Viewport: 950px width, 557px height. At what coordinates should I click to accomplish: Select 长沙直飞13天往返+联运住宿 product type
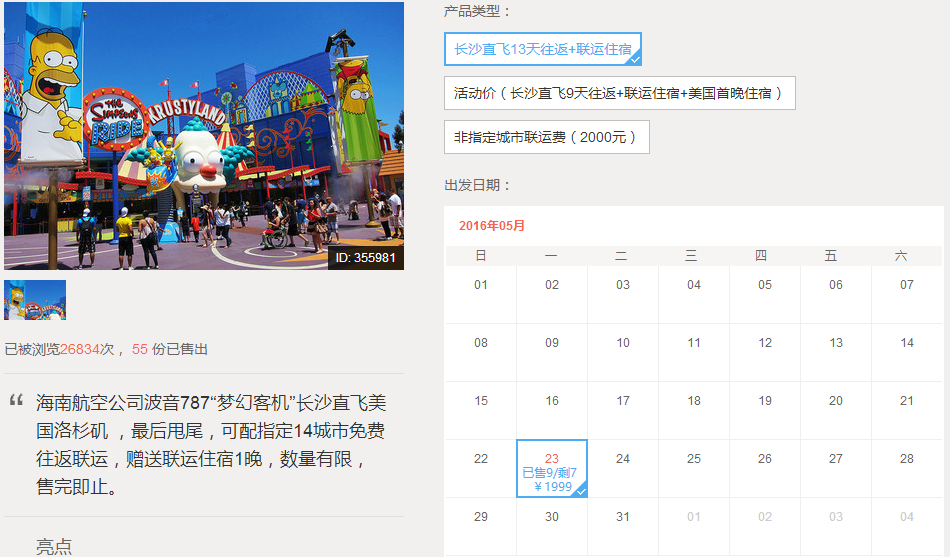pos(542,49)
